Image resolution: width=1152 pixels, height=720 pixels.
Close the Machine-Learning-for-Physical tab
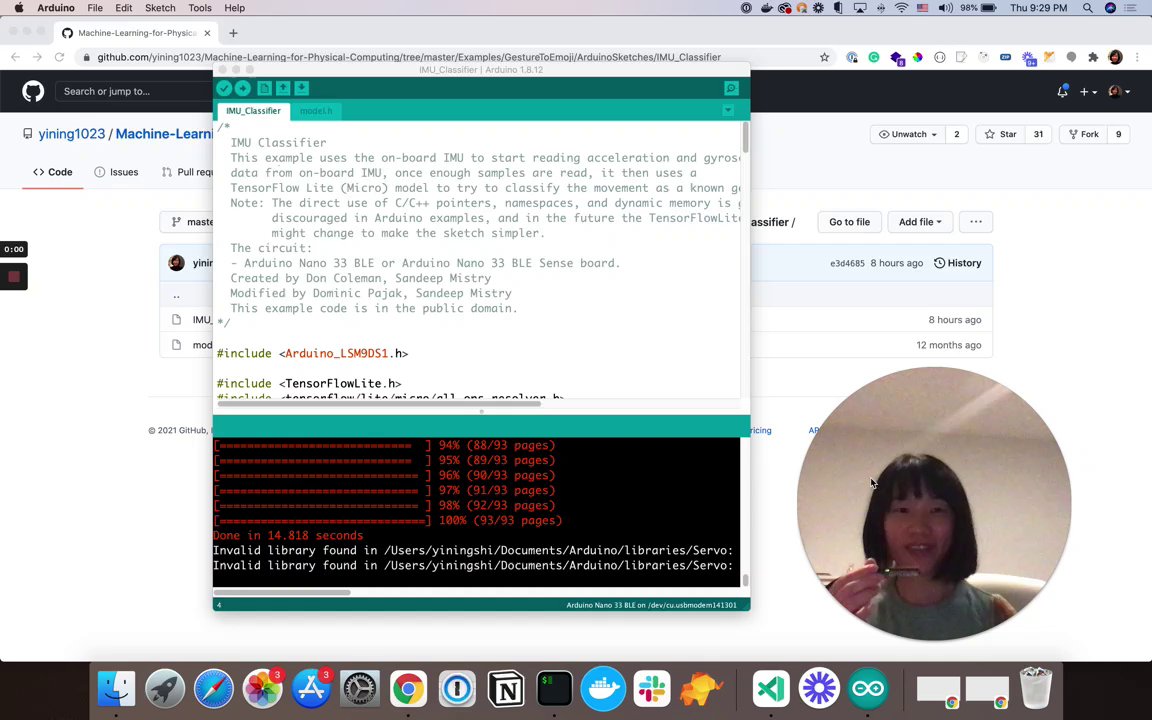207,33
